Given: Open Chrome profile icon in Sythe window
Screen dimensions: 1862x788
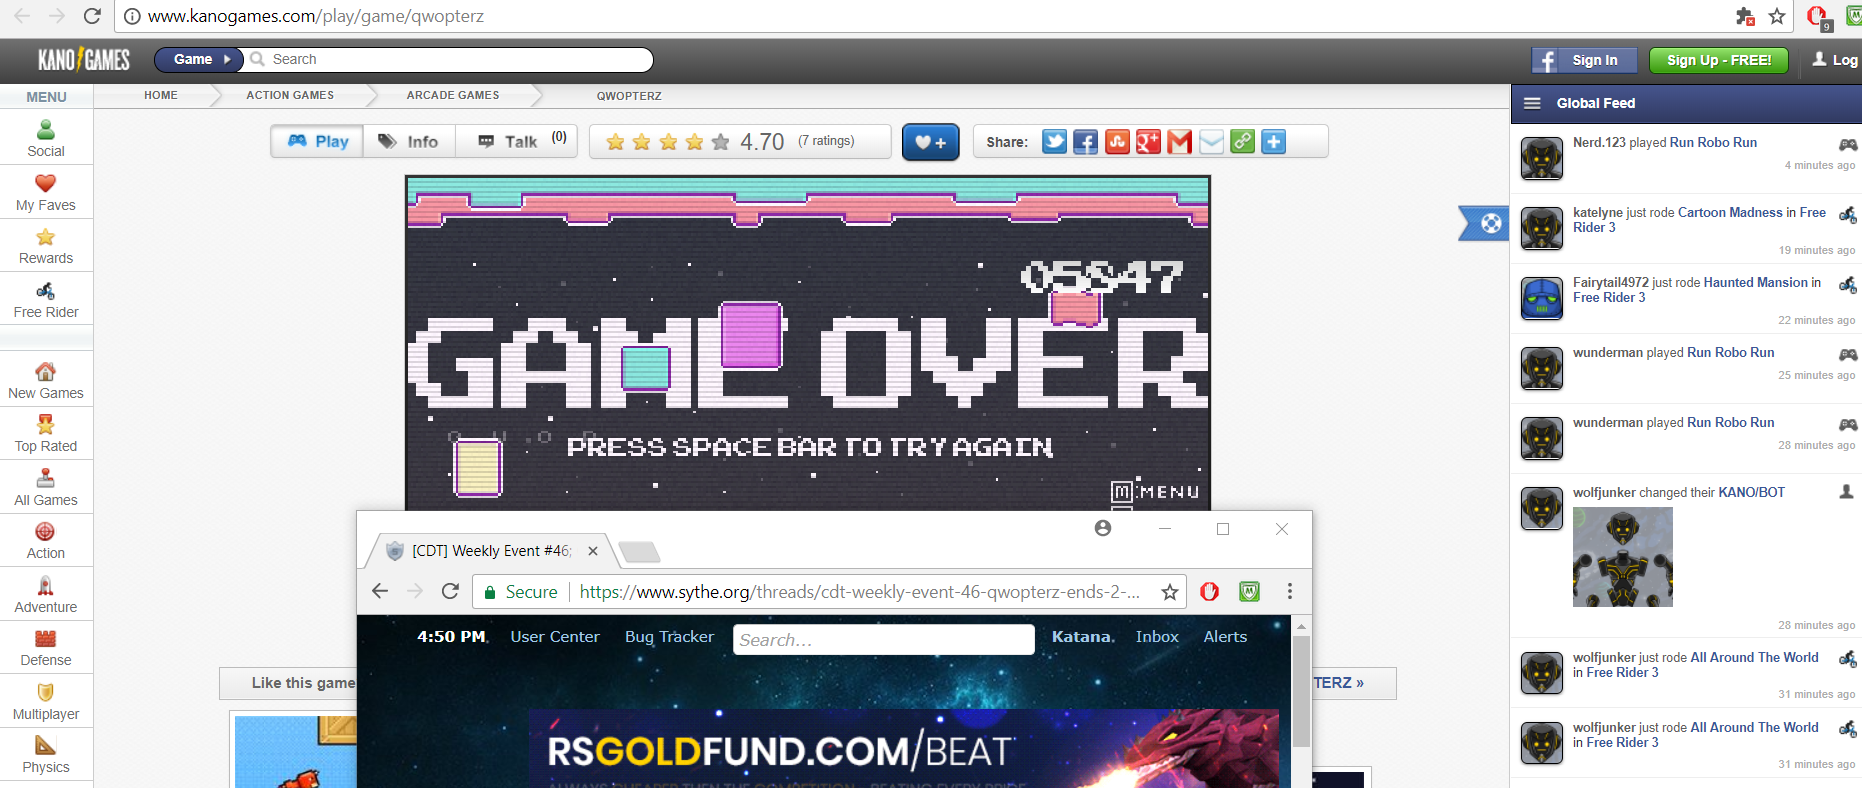Looking at the screenshot, I should click(x=1103, y=528).
